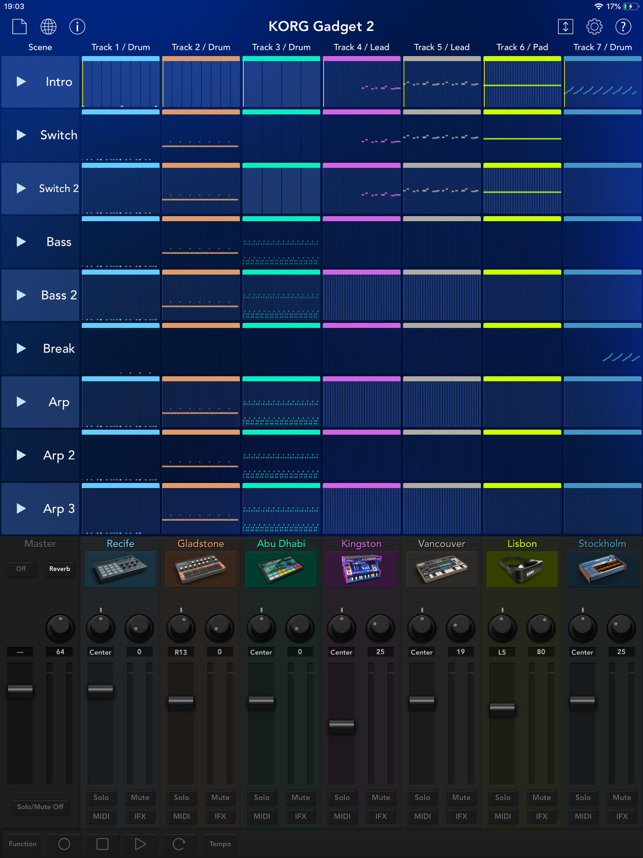The width and height of the screenshot is (643, 858).
Task: Select the Track 6 / Pad header
Action: tap(522, 47)
